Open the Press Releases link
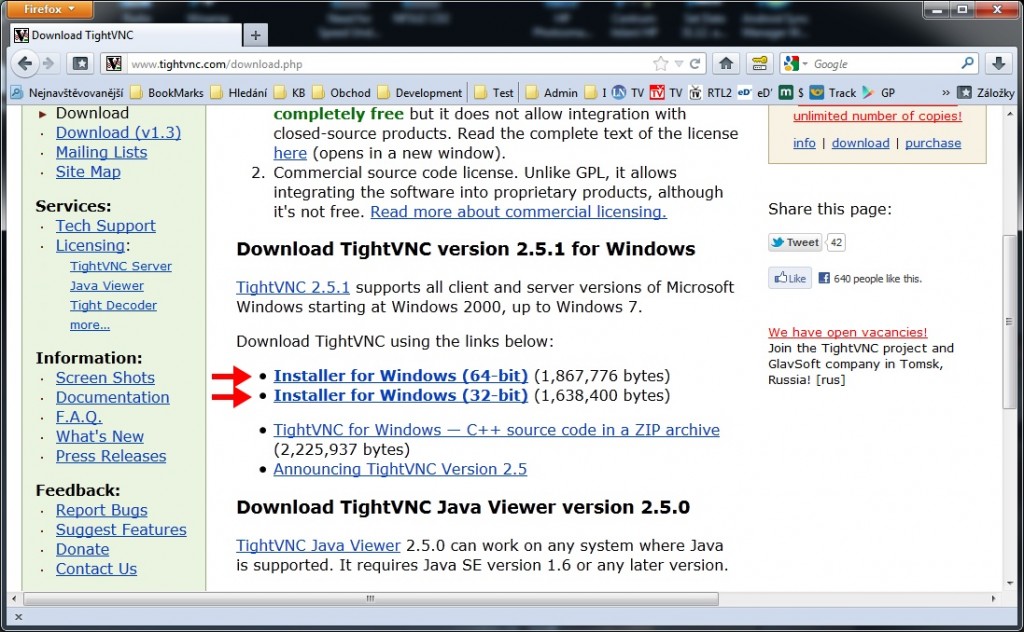Viewport: 1024px width, 632px height. pos(110,456)
